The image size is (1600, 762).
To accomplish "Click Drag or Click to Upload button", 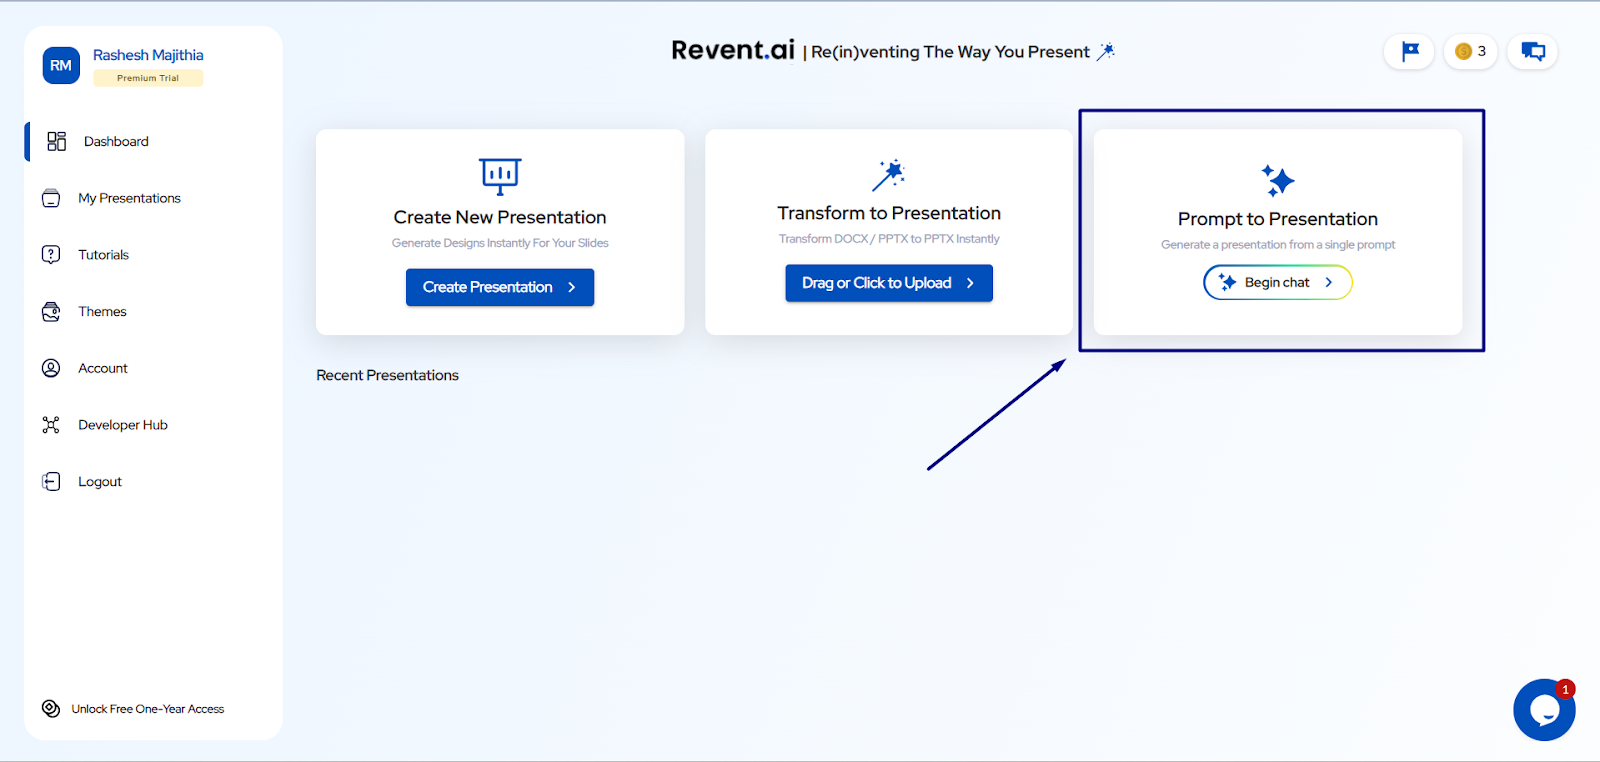I will [x=888, y=283].
